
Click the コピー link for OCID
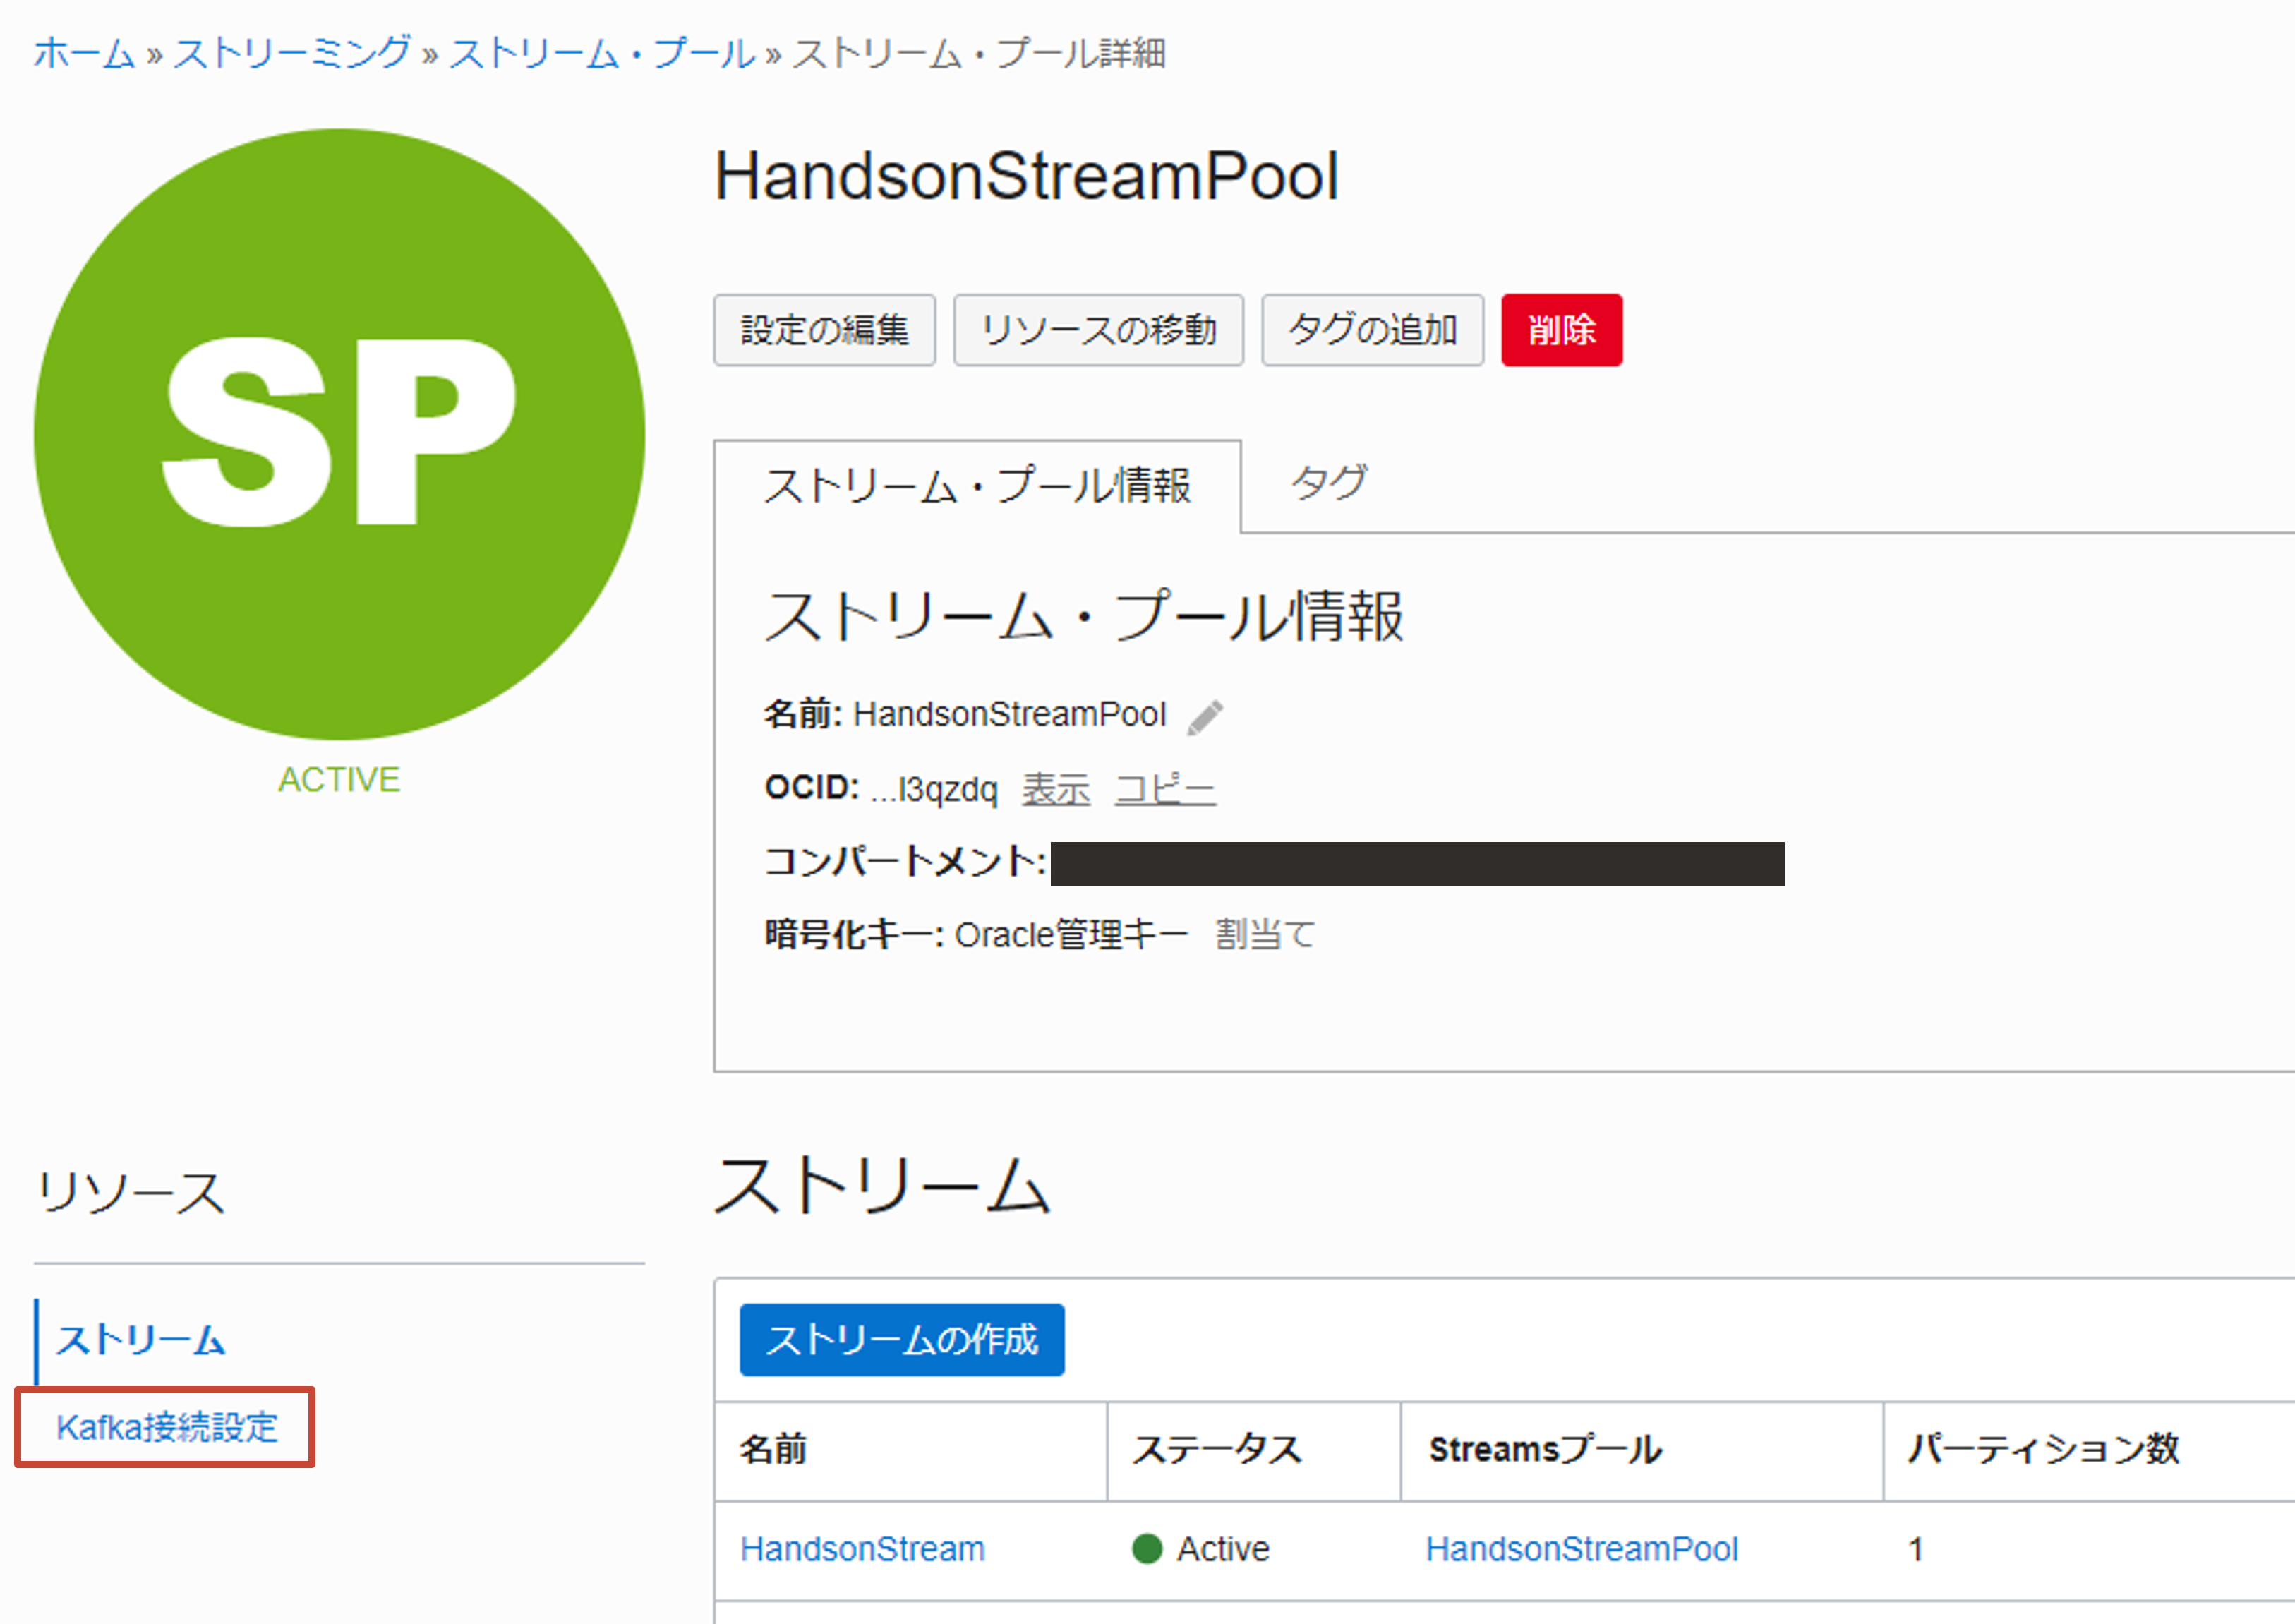coord(1165,790)
